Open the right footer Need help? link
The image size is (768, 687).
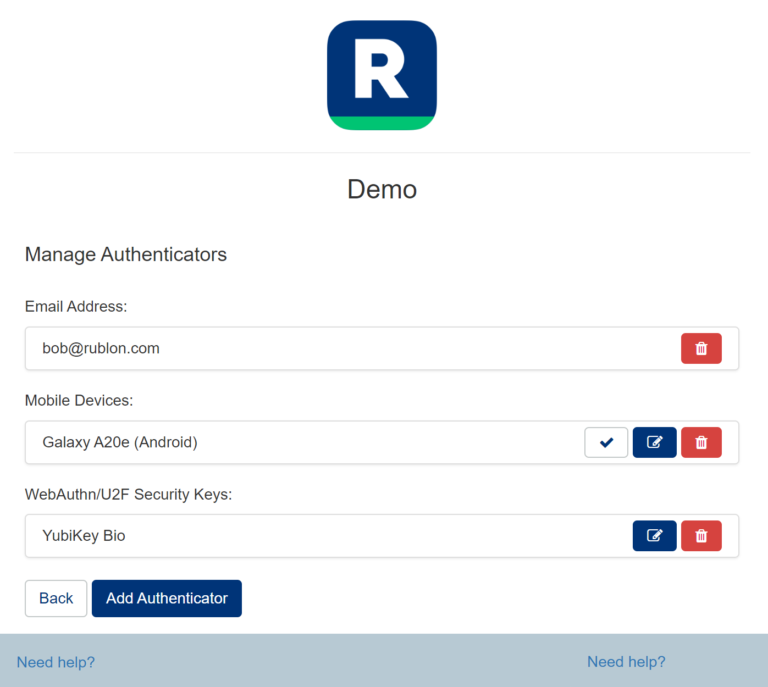coord(626,662)
